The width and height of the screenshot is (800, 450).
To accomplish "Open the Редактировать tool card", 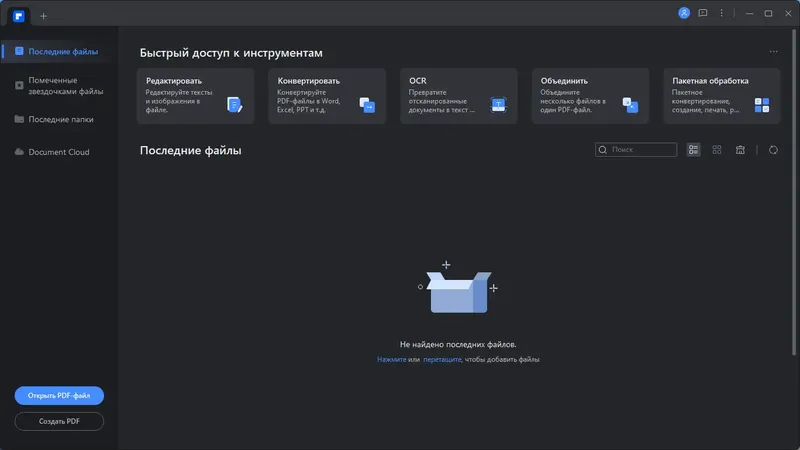I will pos(195,96).
